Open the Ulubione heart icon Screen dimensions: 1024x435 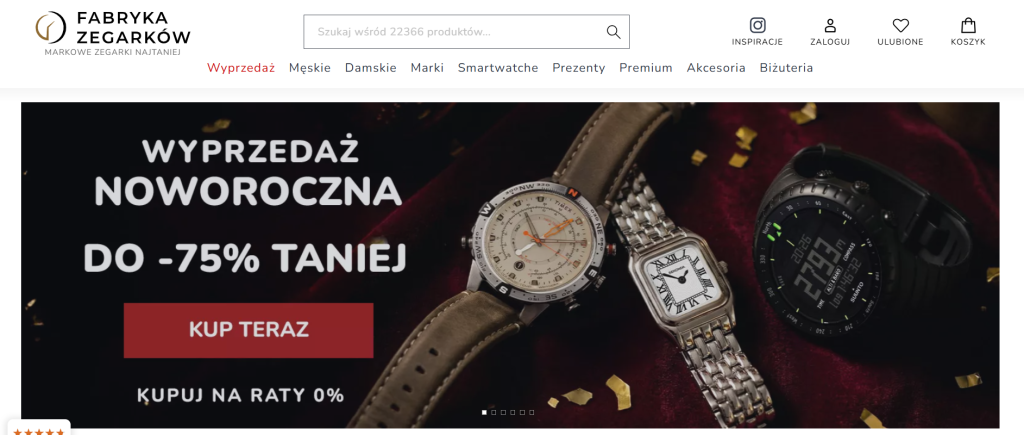901,25
